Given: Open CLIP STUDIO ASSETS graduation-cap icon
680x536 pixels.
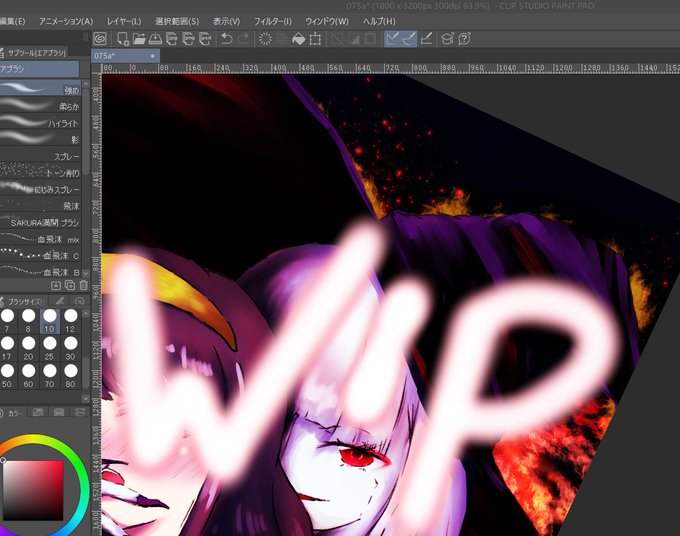Looking at the screenshot, I should click(447, 39).
